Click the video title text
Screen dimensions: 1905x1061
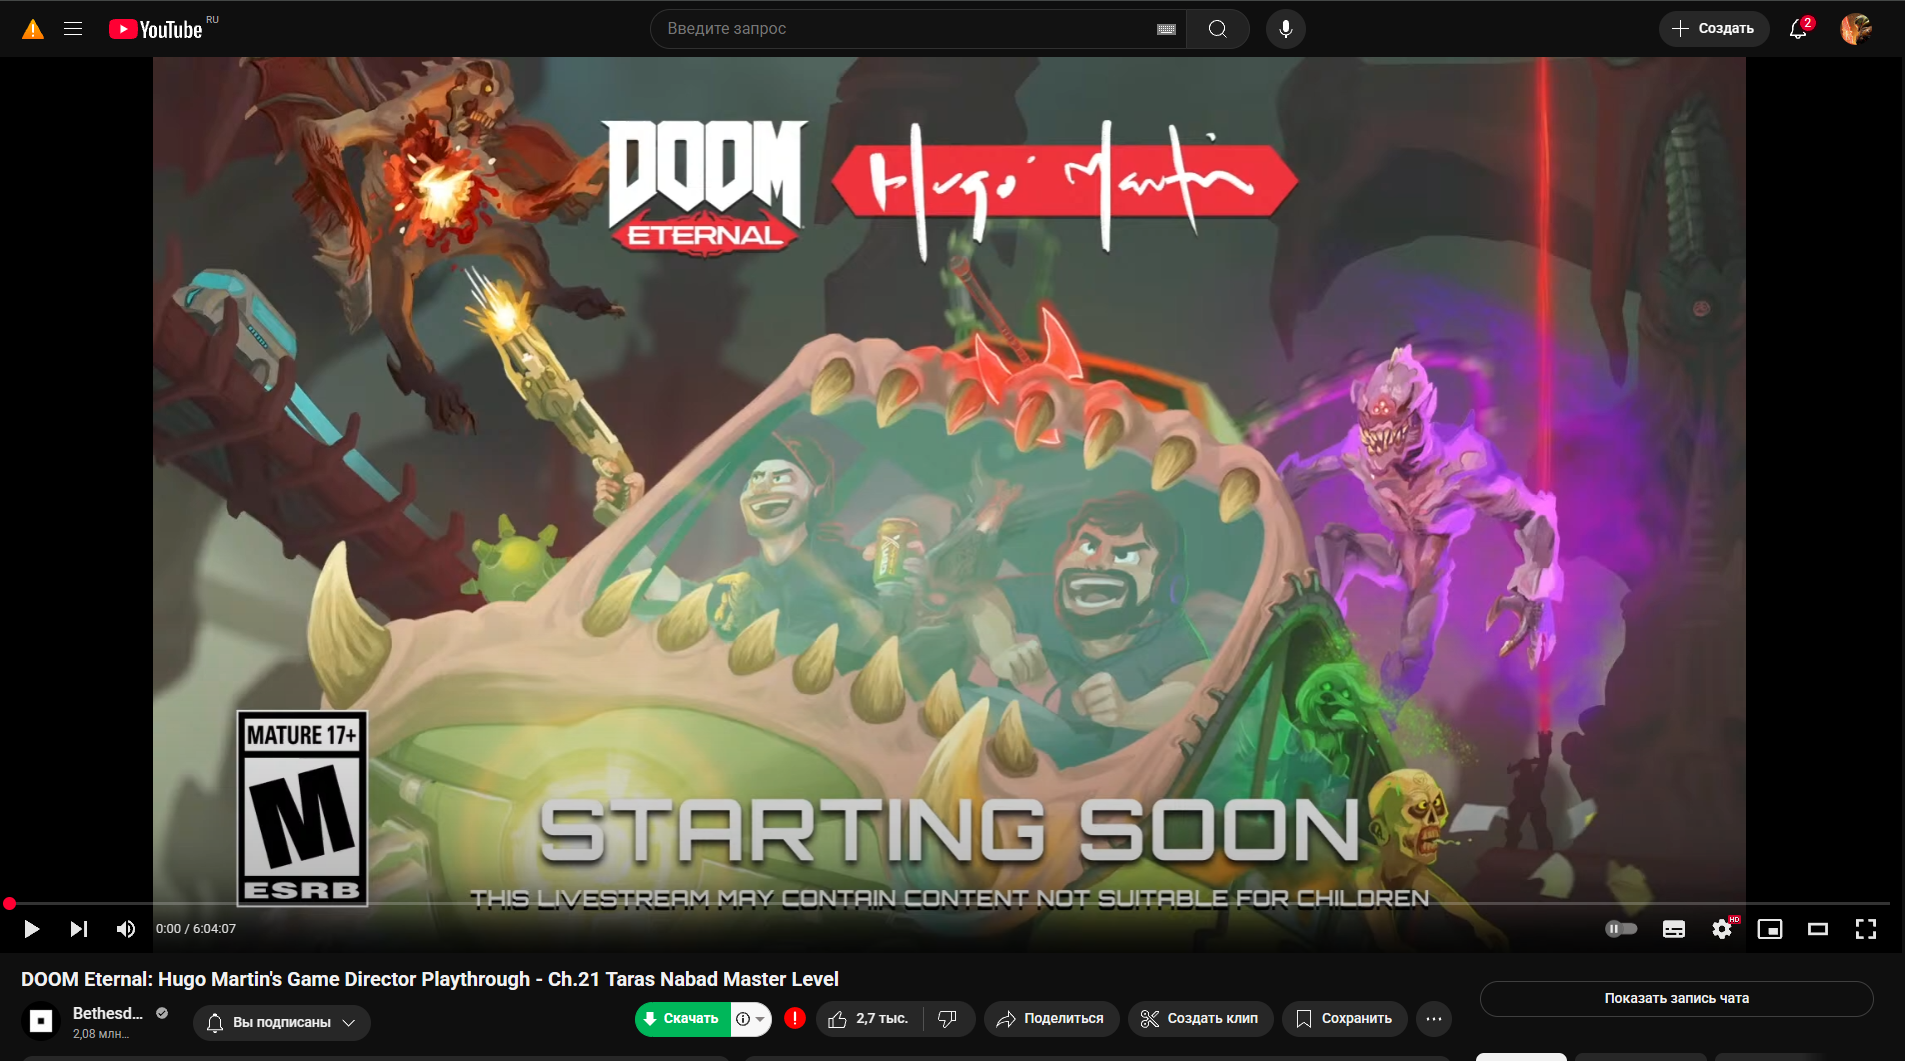(430, 979)
